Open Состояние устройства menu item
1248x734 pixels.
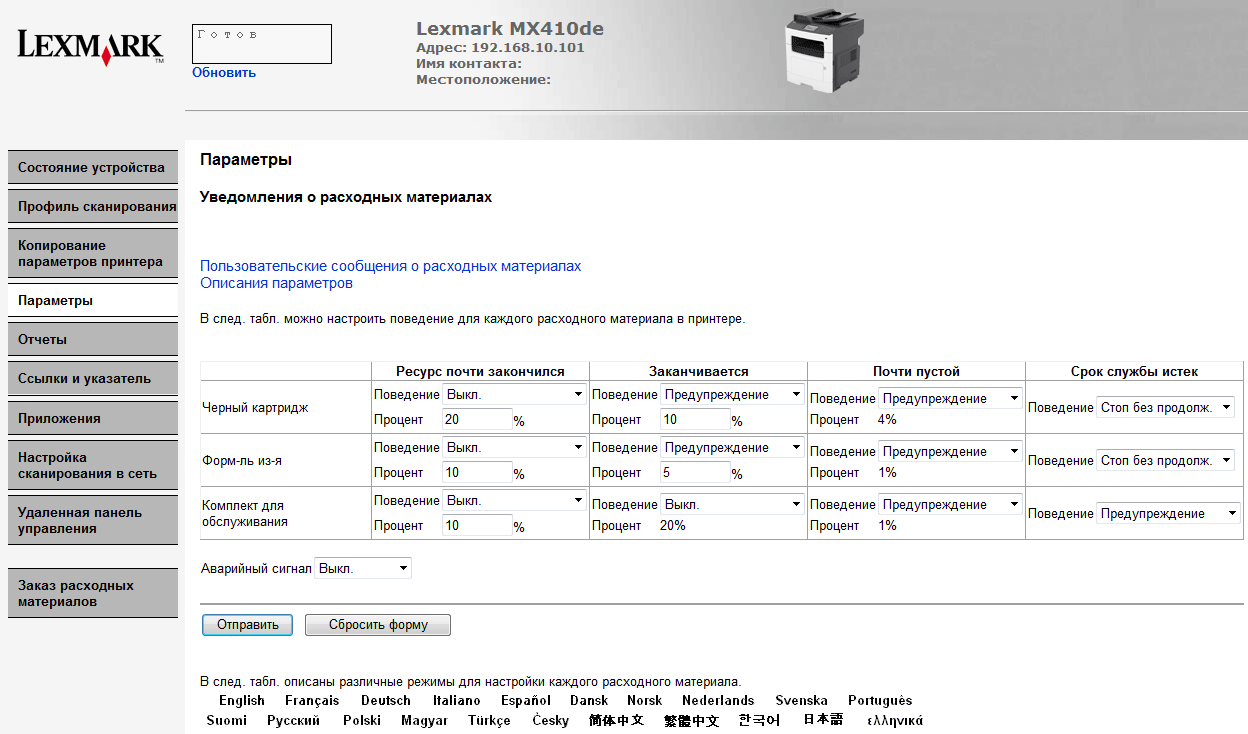(x=93, y=167)
